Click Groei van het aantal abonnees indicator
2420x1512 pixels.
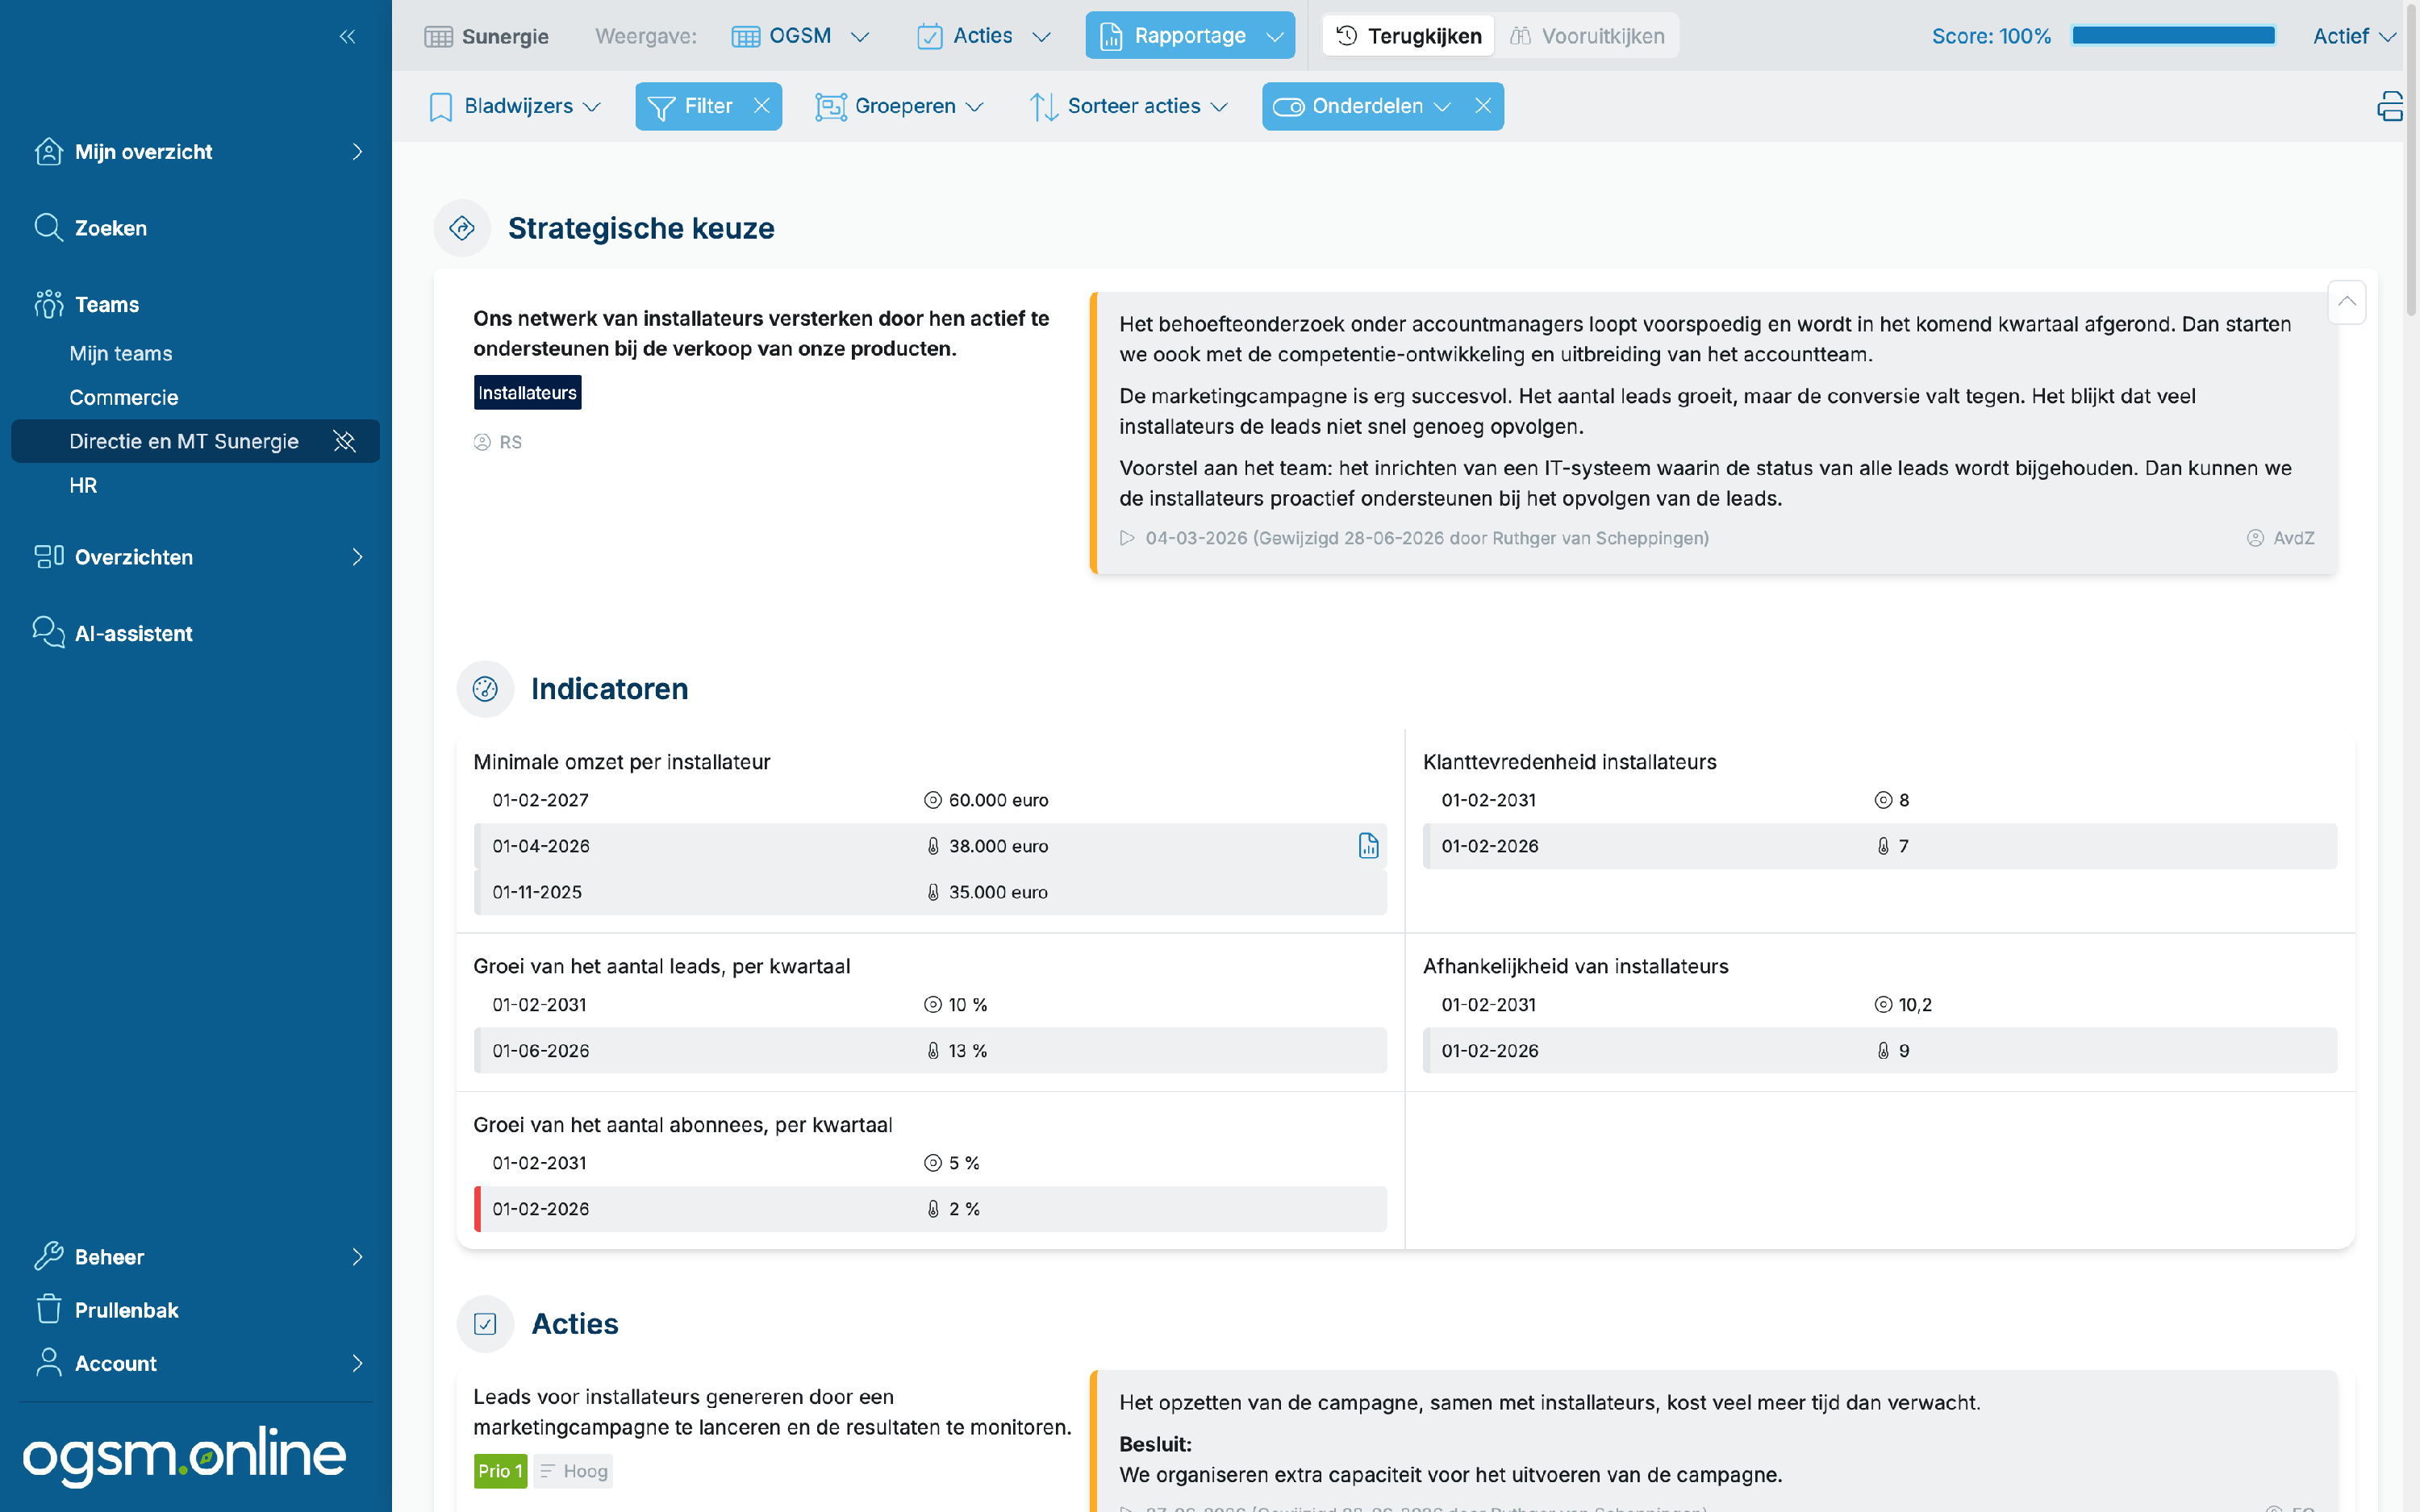[x=682, y=1125]
